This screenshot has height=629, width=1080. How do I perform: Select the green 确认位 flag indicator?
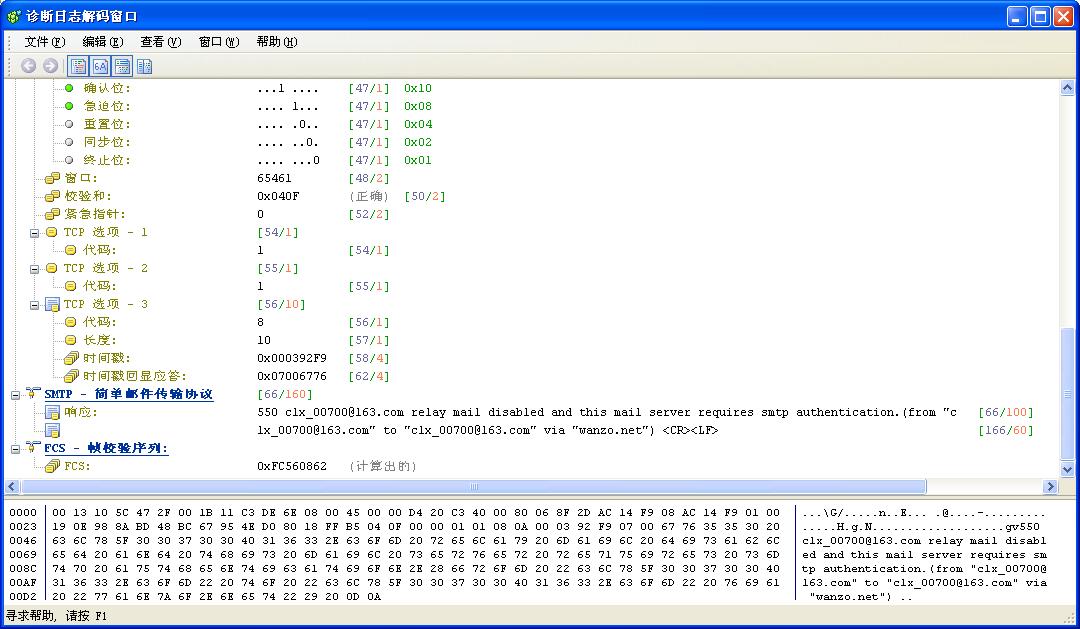(x=69, y=88)
